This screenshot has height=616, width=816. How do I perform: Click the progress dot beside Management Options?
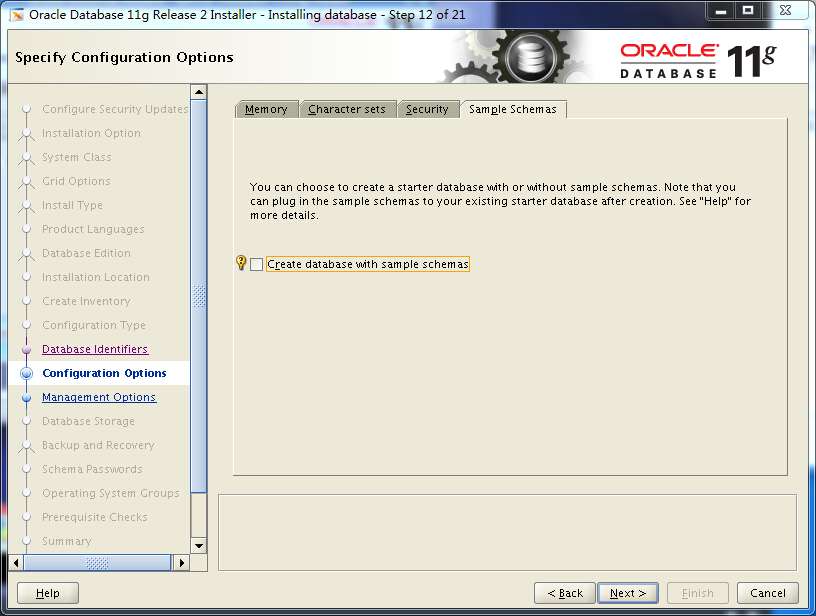pos(26,397)
